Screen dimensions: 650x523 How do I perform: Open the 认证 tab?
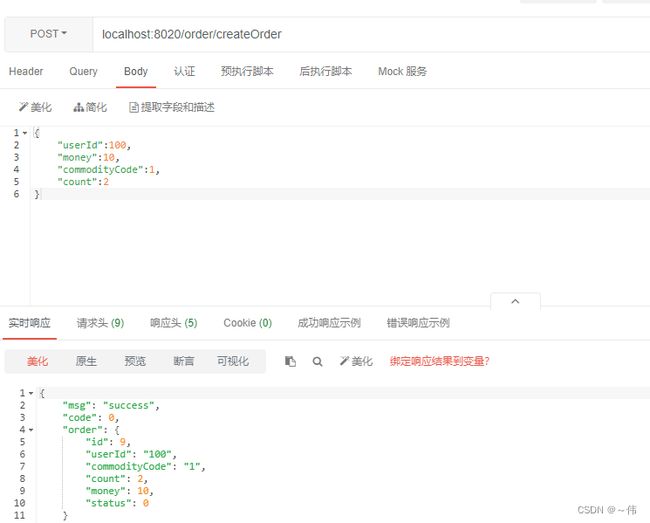pyautogui.click(x=184, y=71)
